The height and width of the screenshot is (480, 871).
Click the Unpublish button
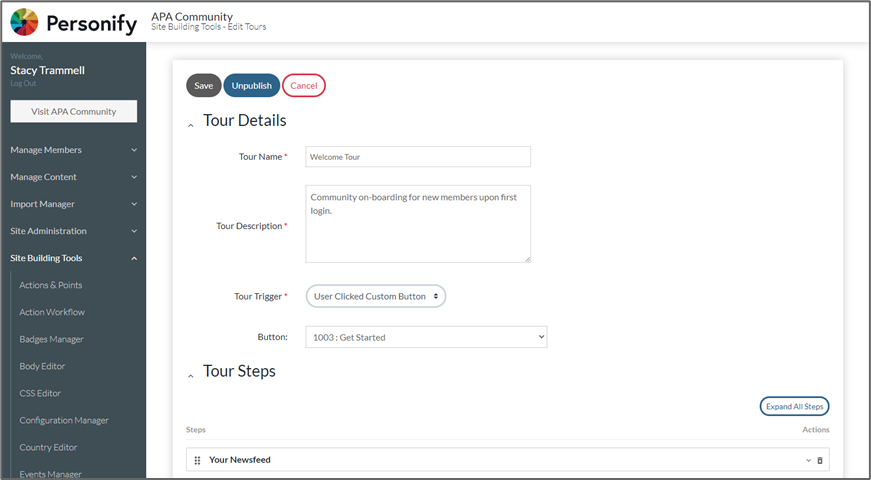[x=251, y=86]
